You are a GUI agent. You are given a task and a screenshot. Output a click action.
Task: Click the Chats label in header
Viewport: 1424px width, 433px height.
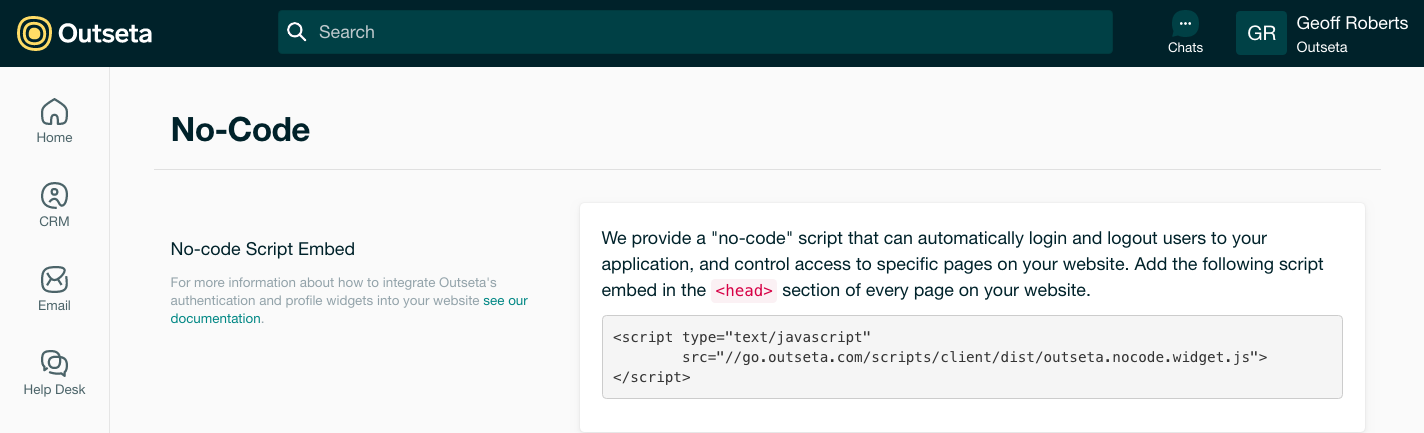coord(1185,47)
